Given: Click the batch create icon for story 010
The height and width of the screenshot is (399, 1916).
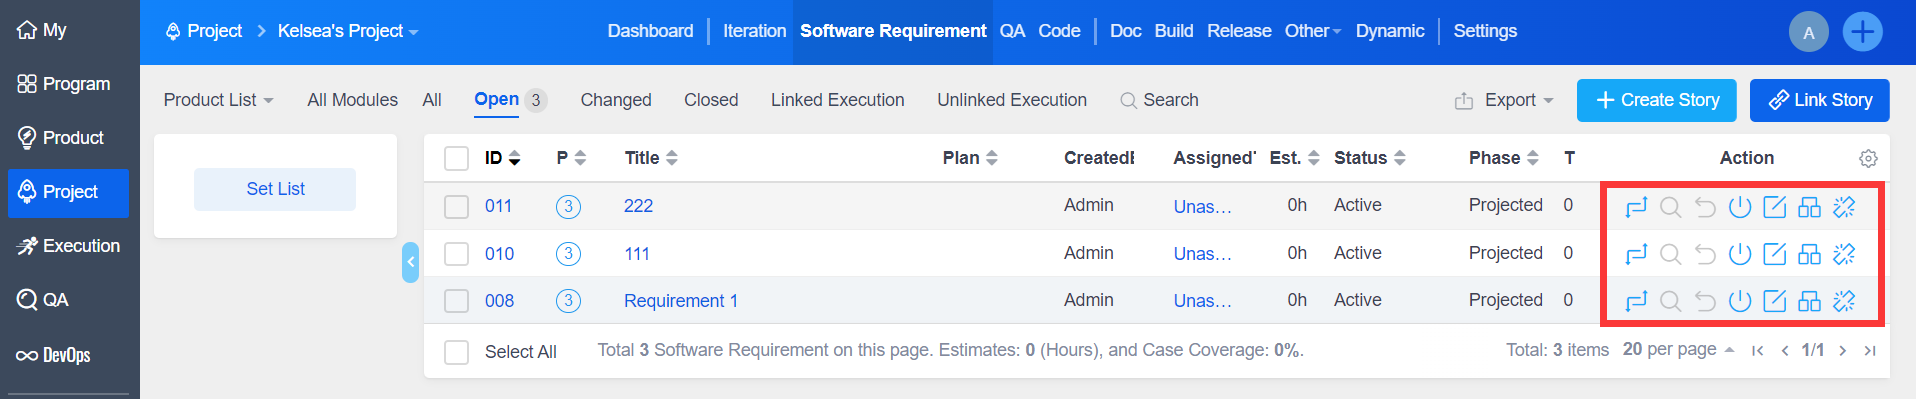Looking at the screenshot, I should click(x=1810, y=254).
